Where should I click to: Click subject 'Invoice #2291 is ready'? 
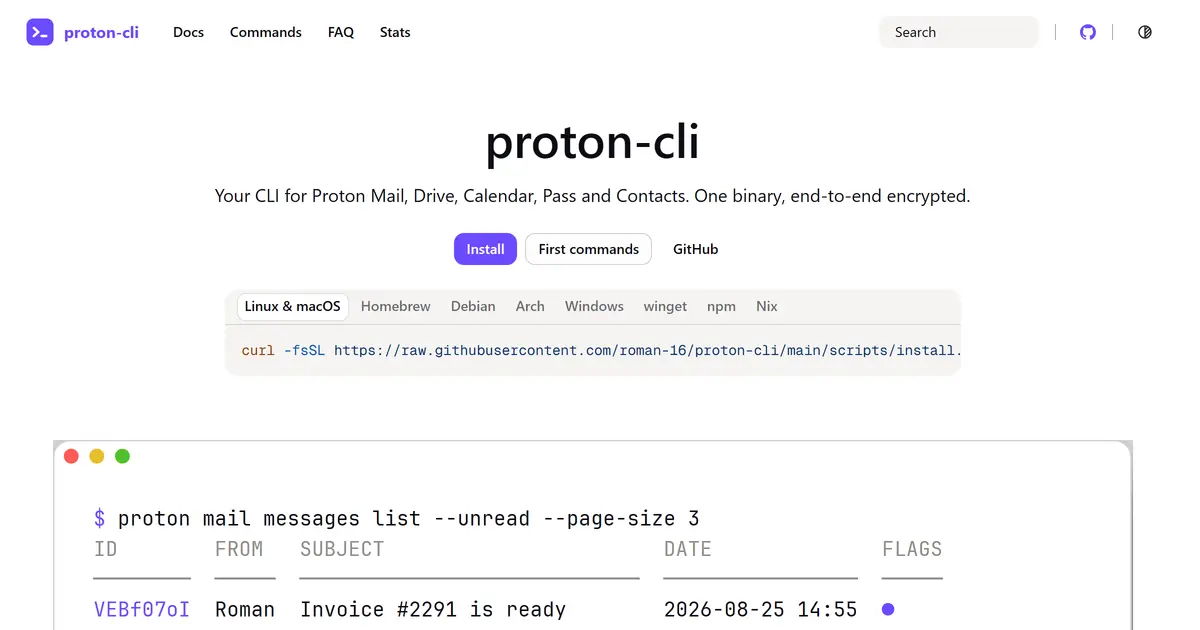433,609
